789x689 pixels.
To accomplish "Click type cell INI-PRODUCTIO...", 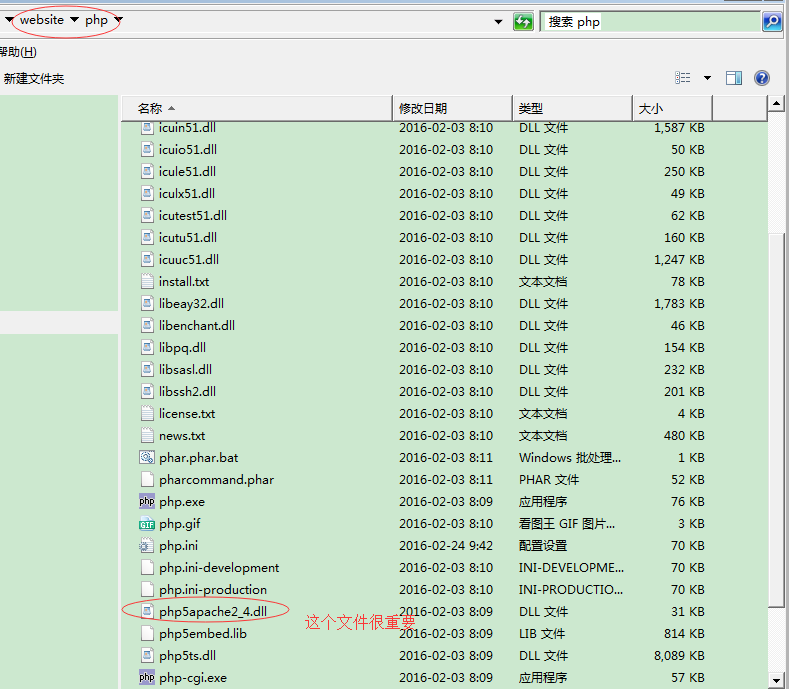I will pyautogui.click(x=571, y=590).
